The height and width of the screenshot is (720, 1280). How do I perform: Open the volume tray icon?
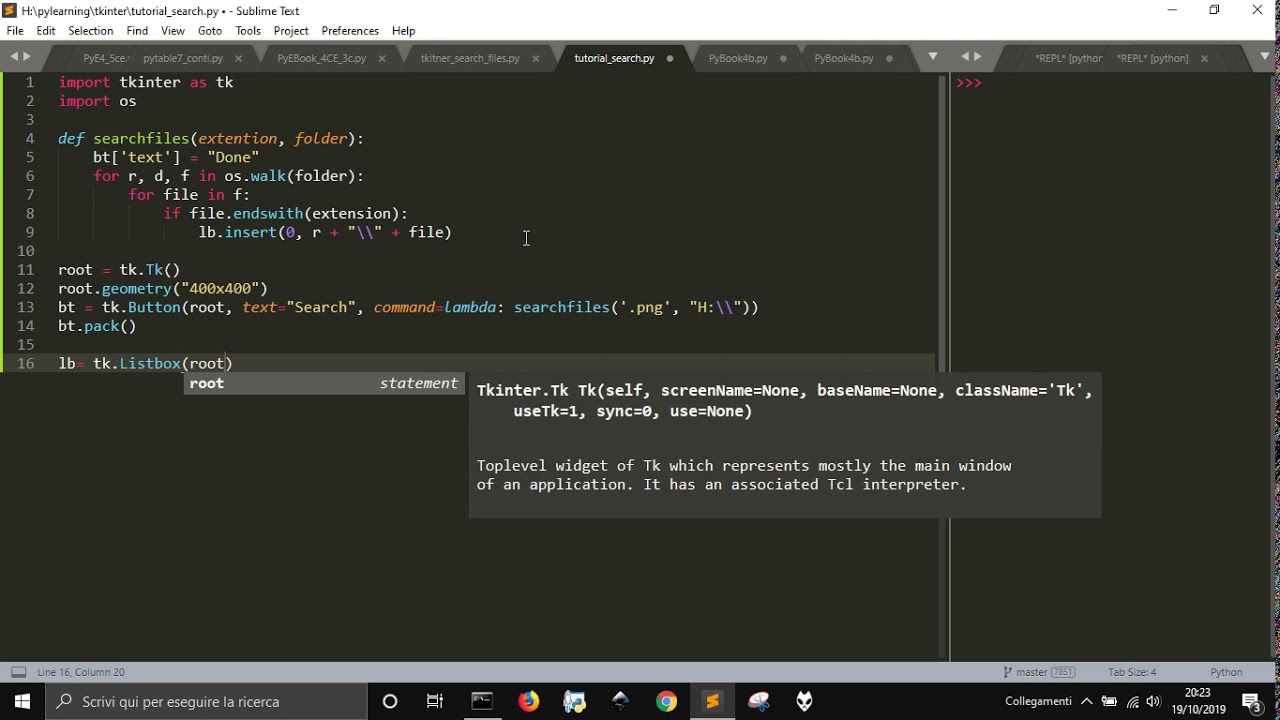click(x=1154, y=701)
